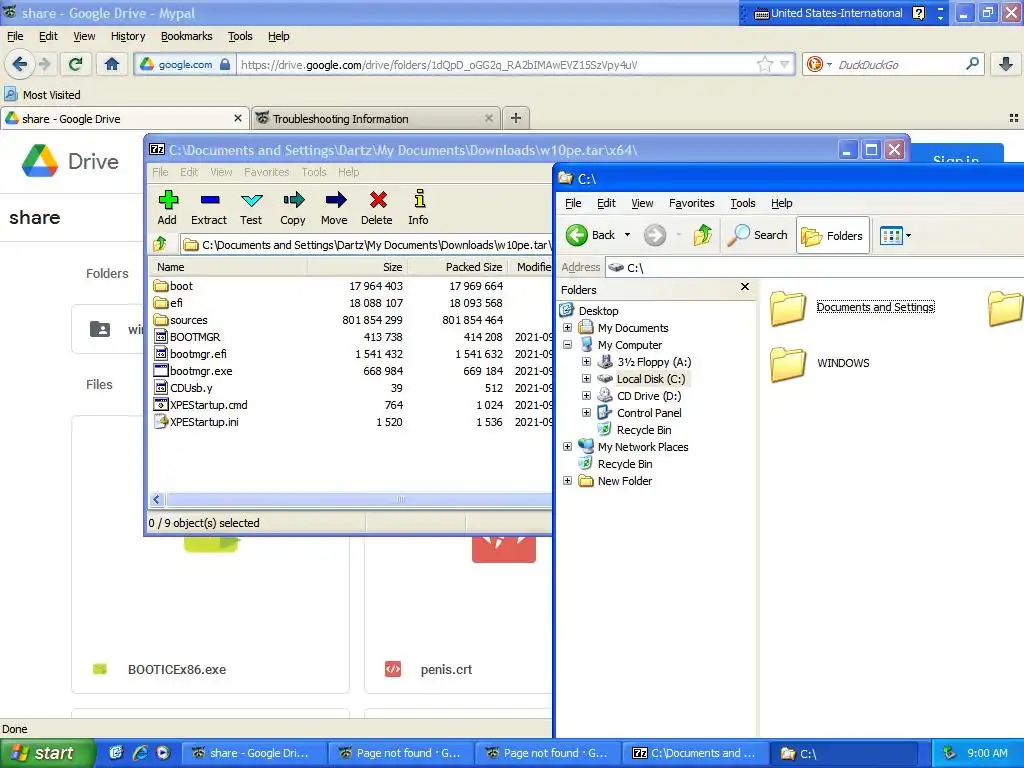Click the Windows start button
Viewport: 1024px width, 768px height.
click(x=47, y=753)
